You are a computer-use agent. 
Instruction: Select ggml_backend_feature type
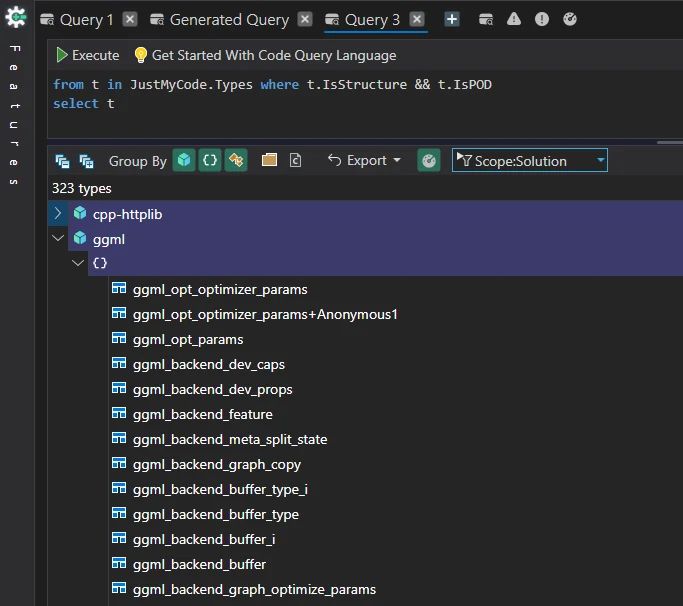203,414
